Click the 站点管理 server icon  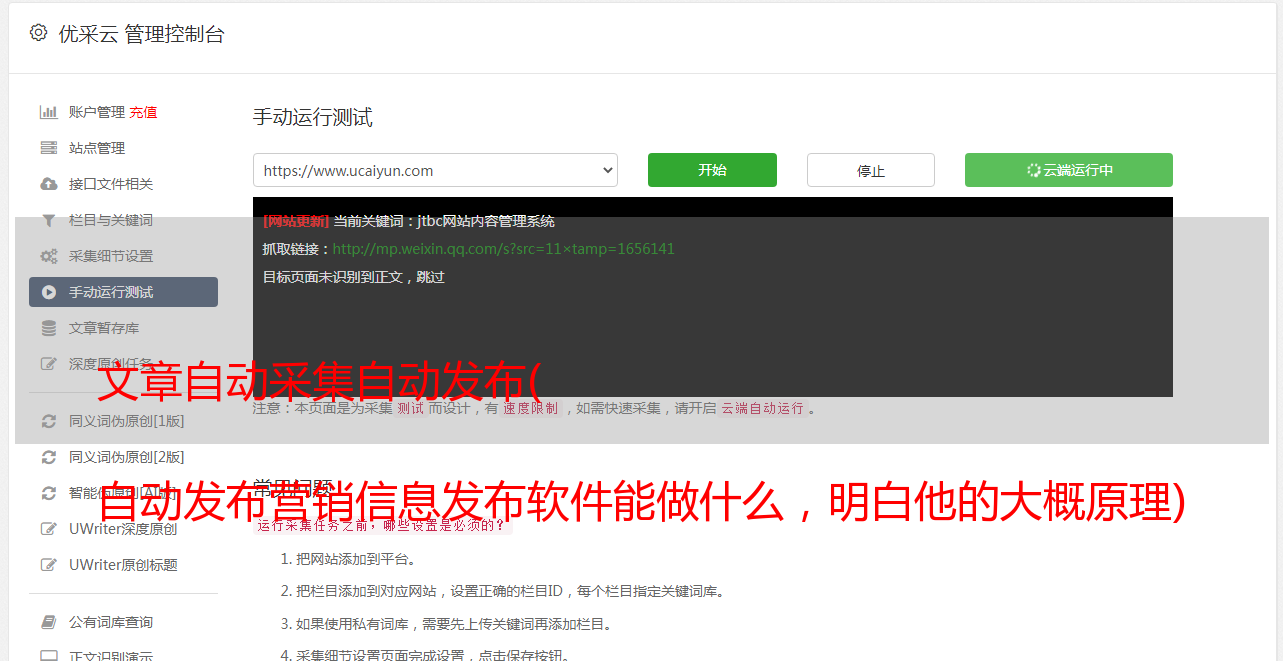[48, 148]
